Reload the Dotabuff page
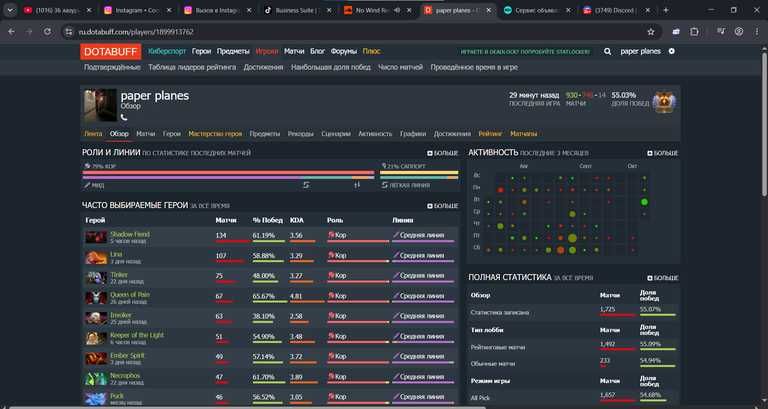 [x=47, y=31]
